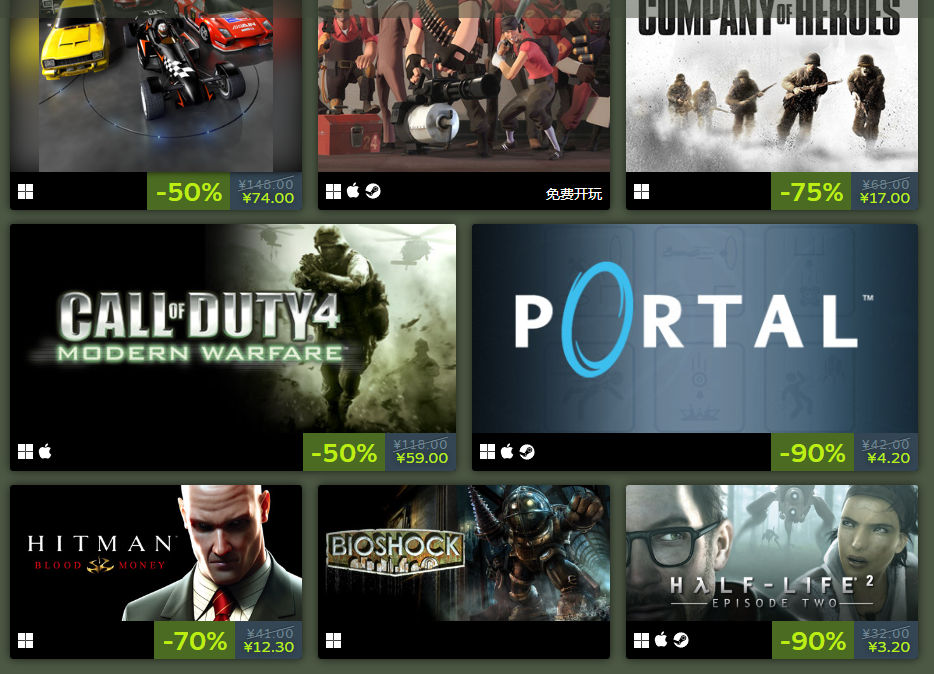Click the Windows icon under the racing game

click(x=26, y=192)
